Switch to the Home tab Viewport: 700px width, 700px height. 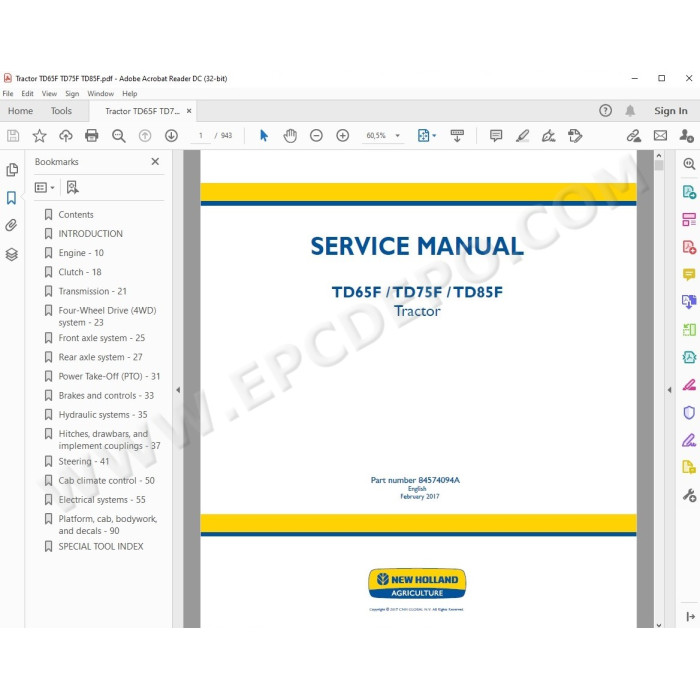click(x=21, y=111)
